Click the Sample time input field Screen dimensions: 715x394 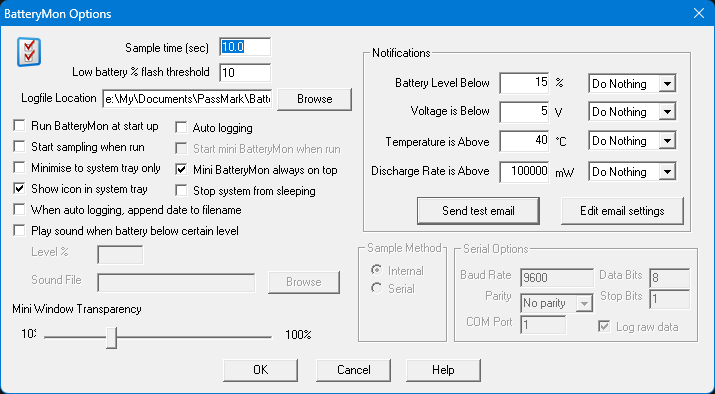tap(245, 47)
